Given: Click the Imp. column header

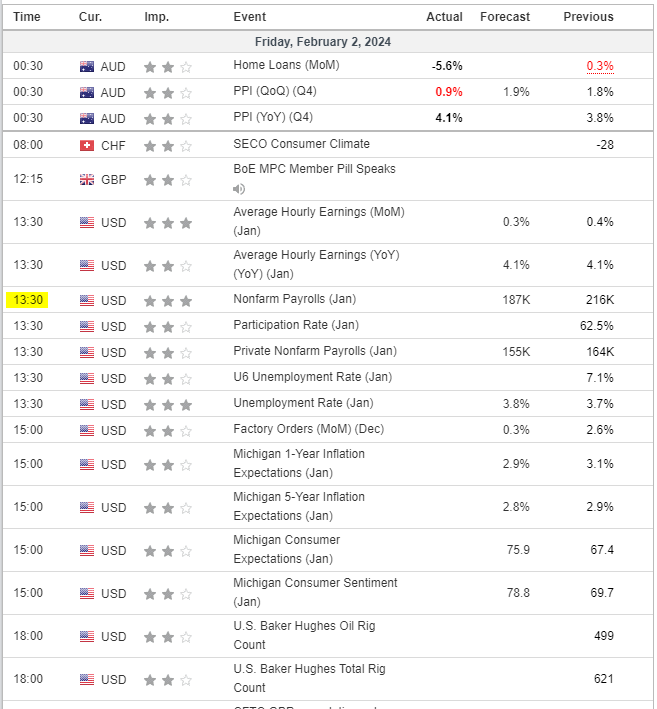Looking at the screenshot, I should 156,17.
